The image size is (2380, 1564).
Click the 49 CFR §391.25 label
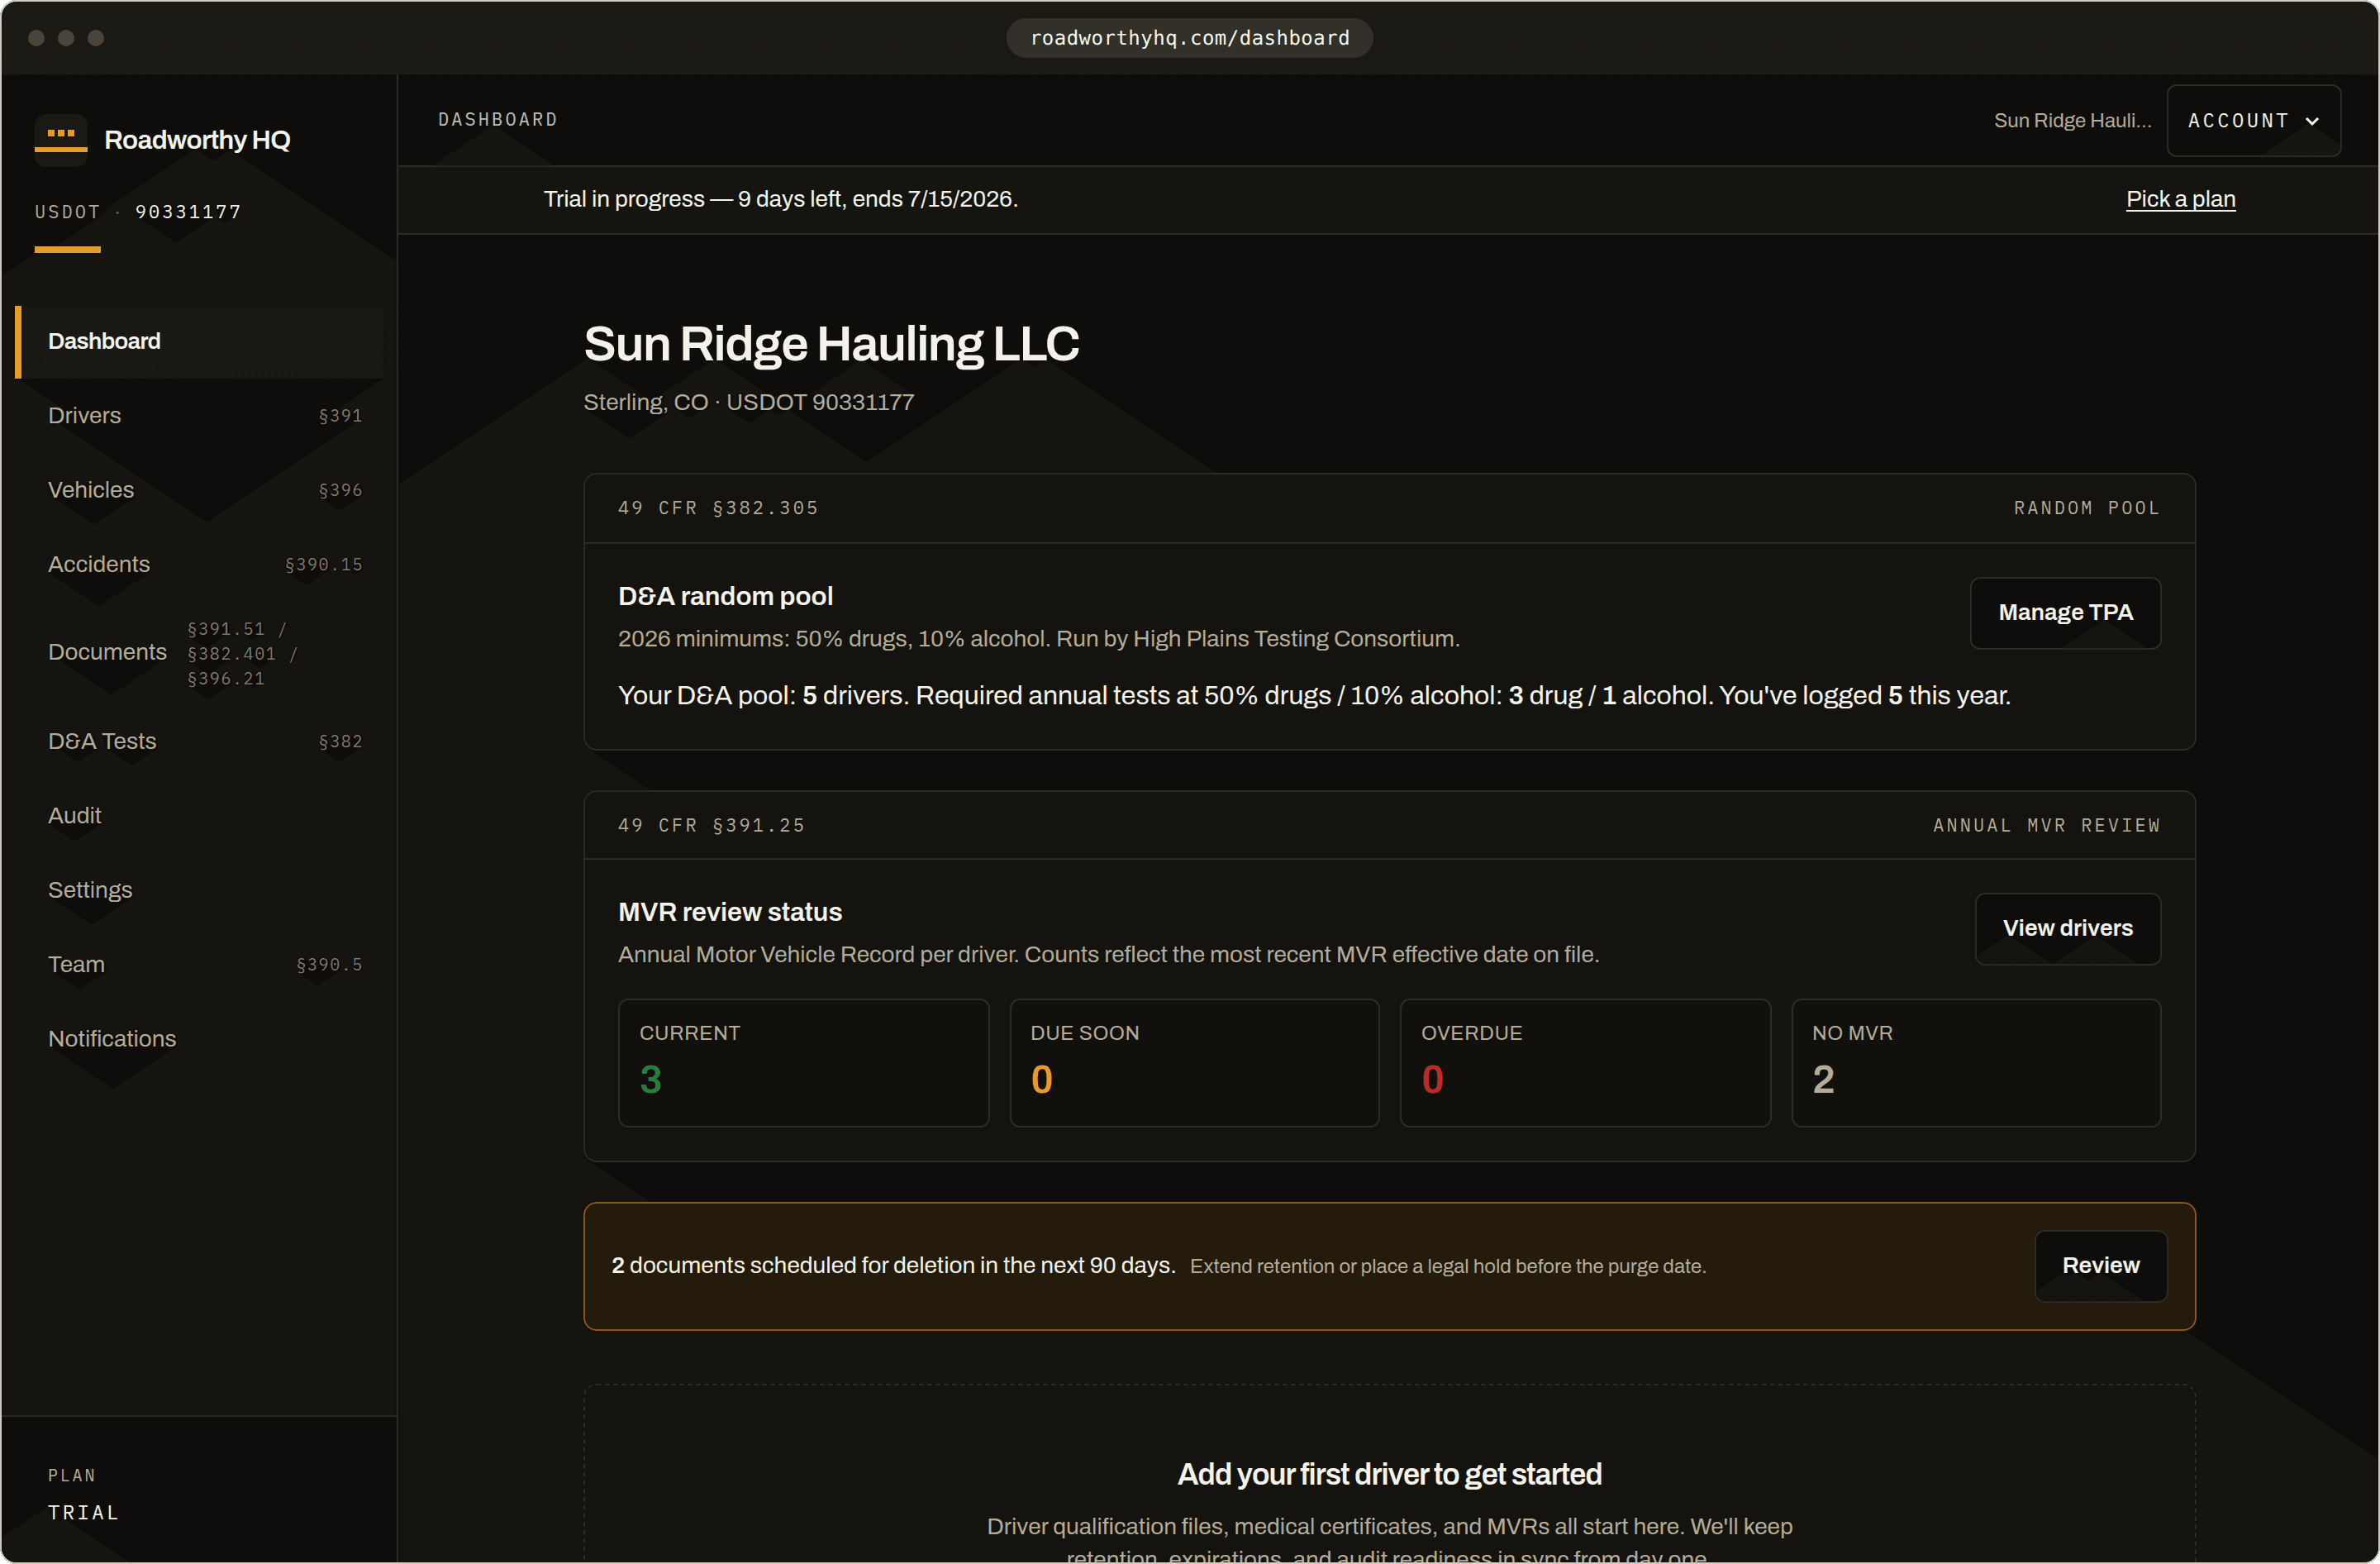coord(711,826)
